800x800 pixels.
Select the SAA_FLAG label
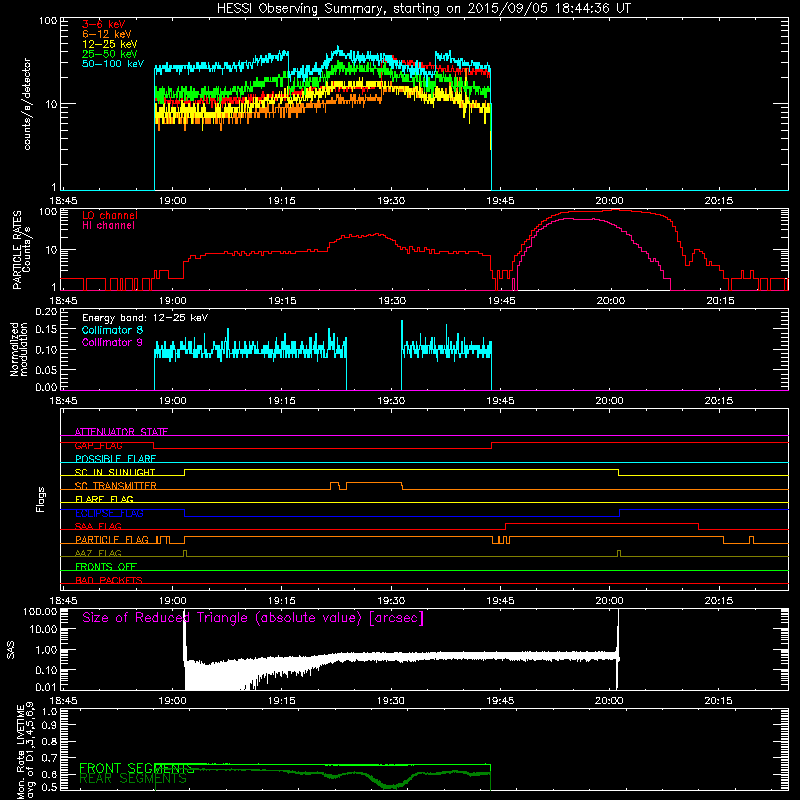click(x=98, y=527)
